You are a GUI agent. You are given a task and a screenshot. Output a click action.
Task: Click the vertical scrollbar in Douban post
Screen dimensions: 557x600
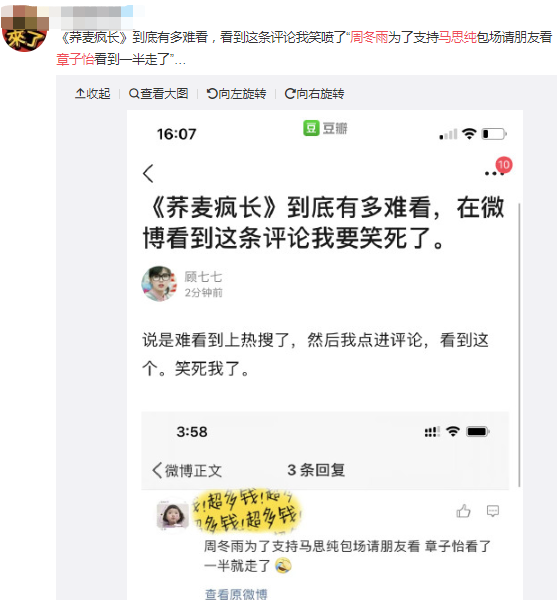[519, 344]
